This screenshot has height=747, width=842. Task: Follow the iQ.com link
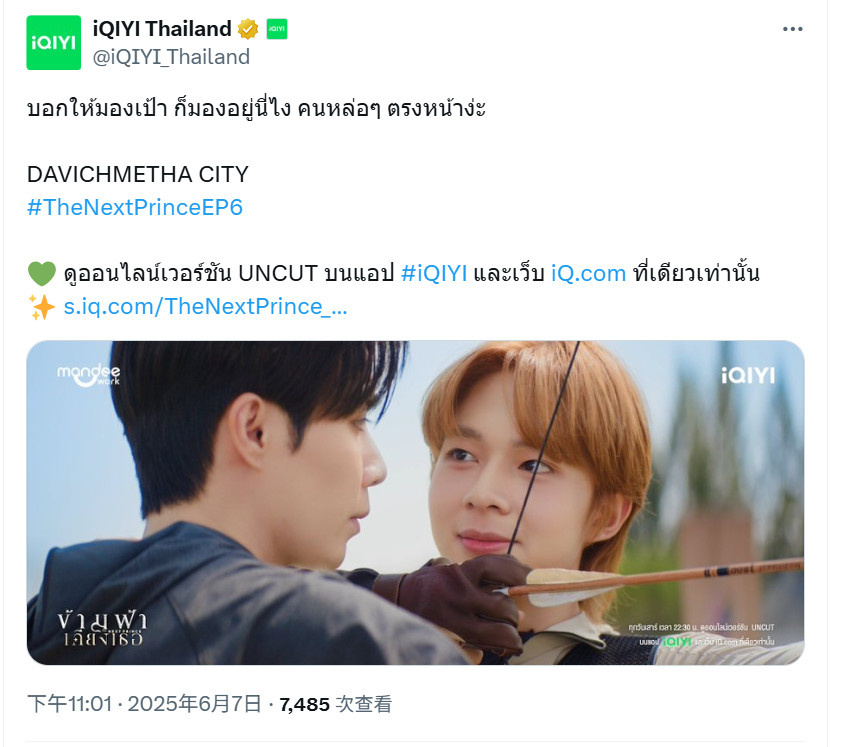[x=589, y=273]
